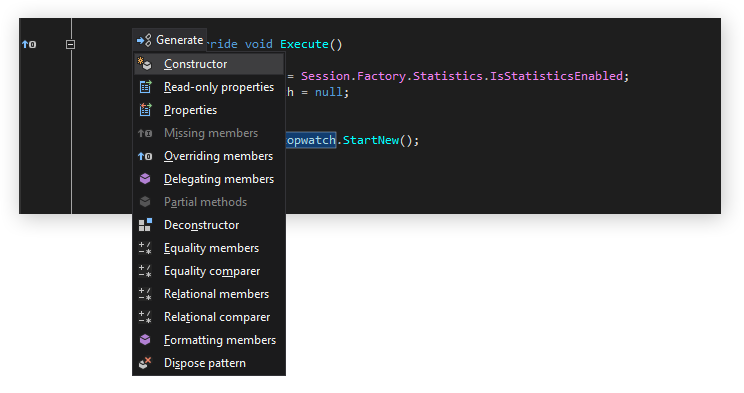Select the disabled Missing members entry

click(x=209, y=133)
